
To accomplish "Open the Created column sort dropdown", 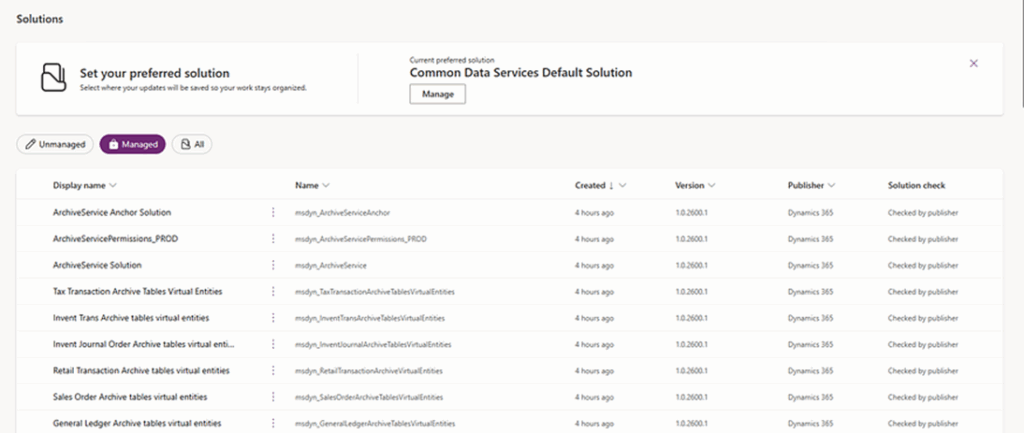I will 623,185.
